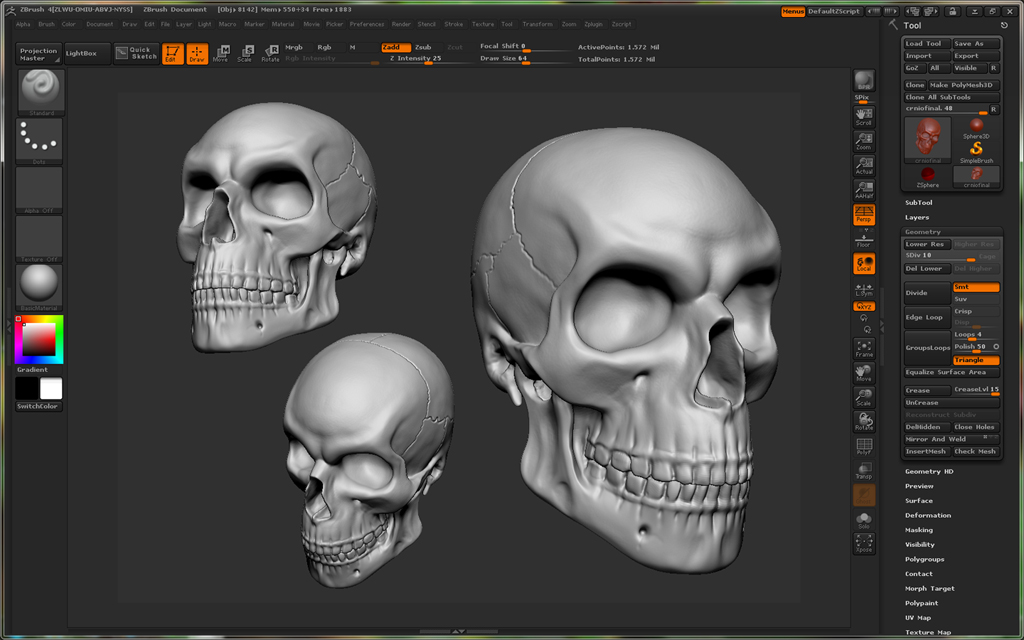The width and height of the screenshot is (1024, 640).
Task: Pick a color in the color picker square
Action: click(x=39, y=340)
